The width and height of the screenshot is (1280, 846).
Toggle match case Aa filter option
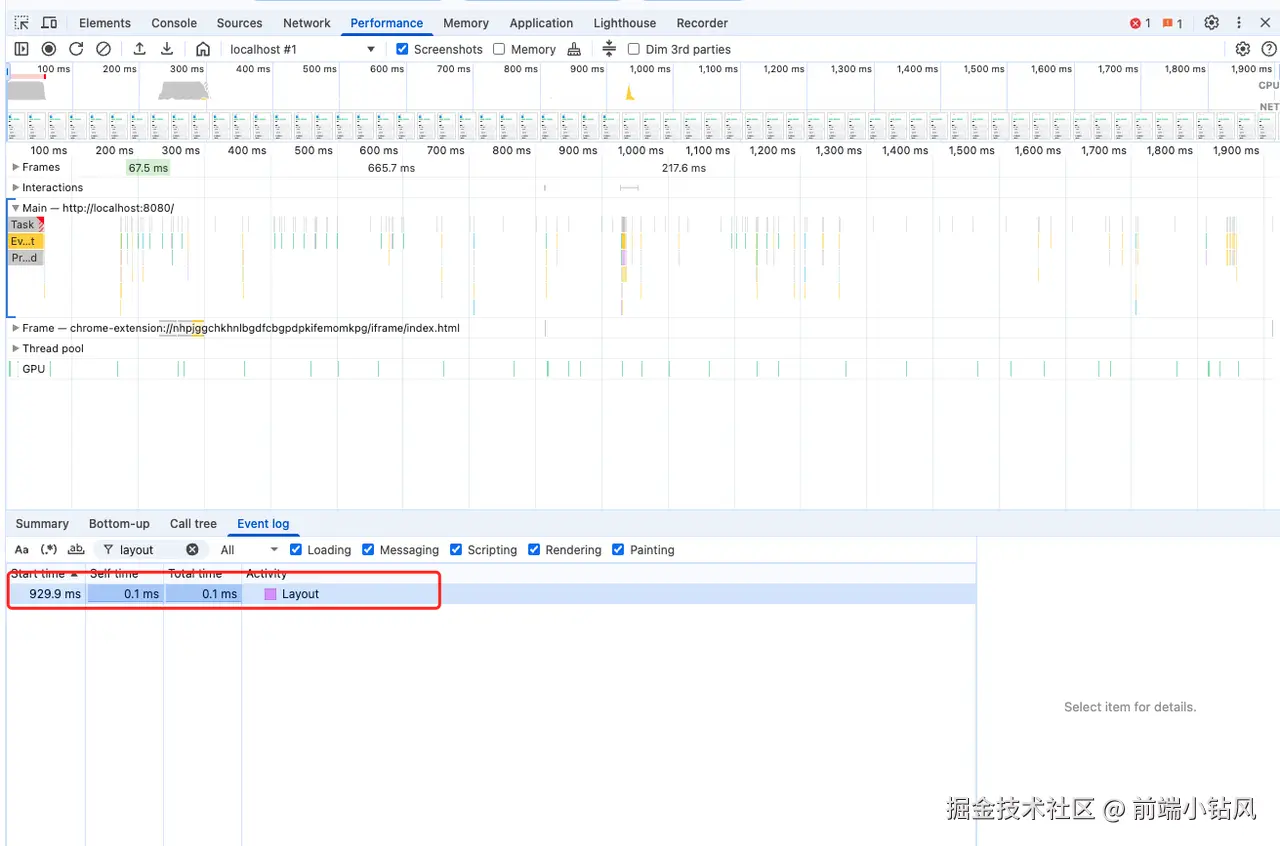(22, 550)
